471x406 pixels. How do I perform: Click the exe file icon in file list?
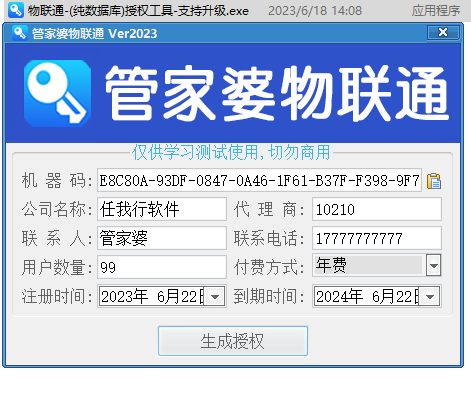click(x=16, y=10)
